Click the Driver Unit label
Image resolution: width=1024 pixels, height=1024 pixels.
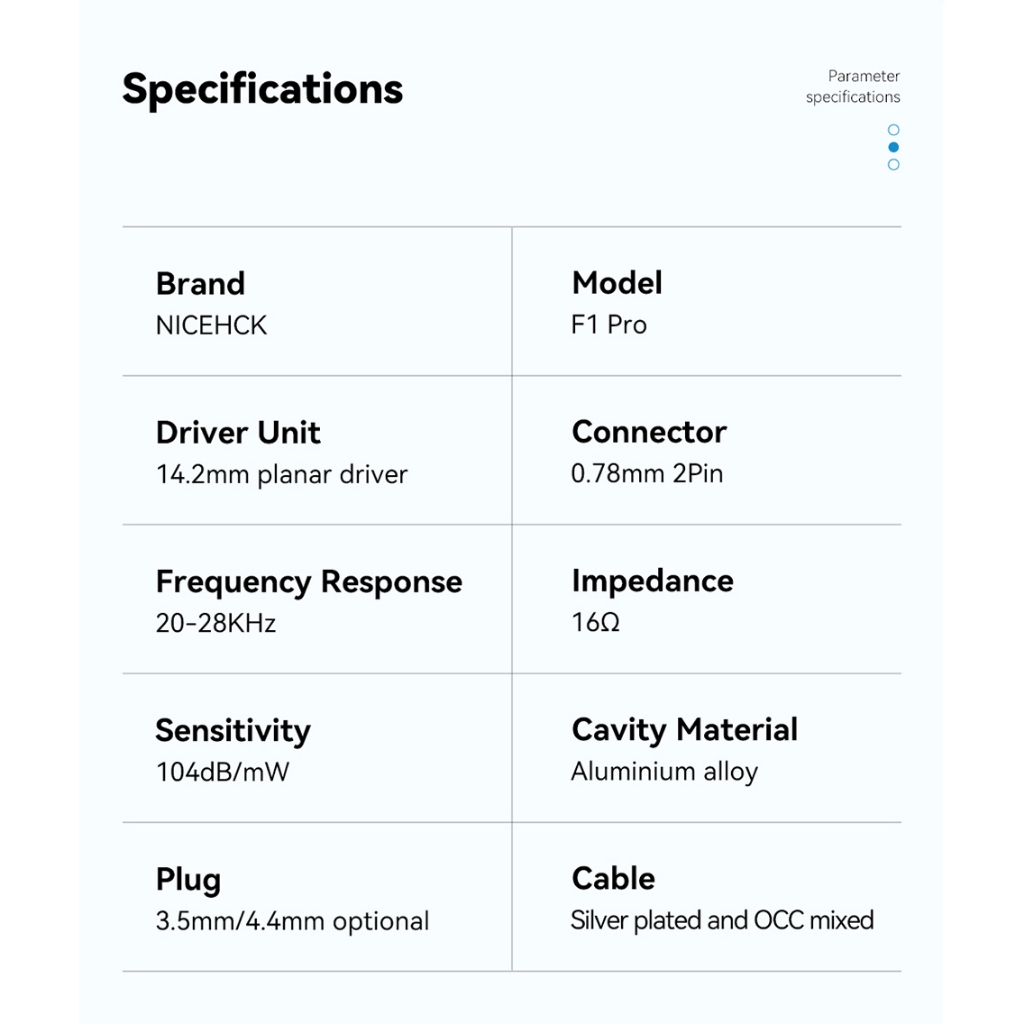[238, 433]
